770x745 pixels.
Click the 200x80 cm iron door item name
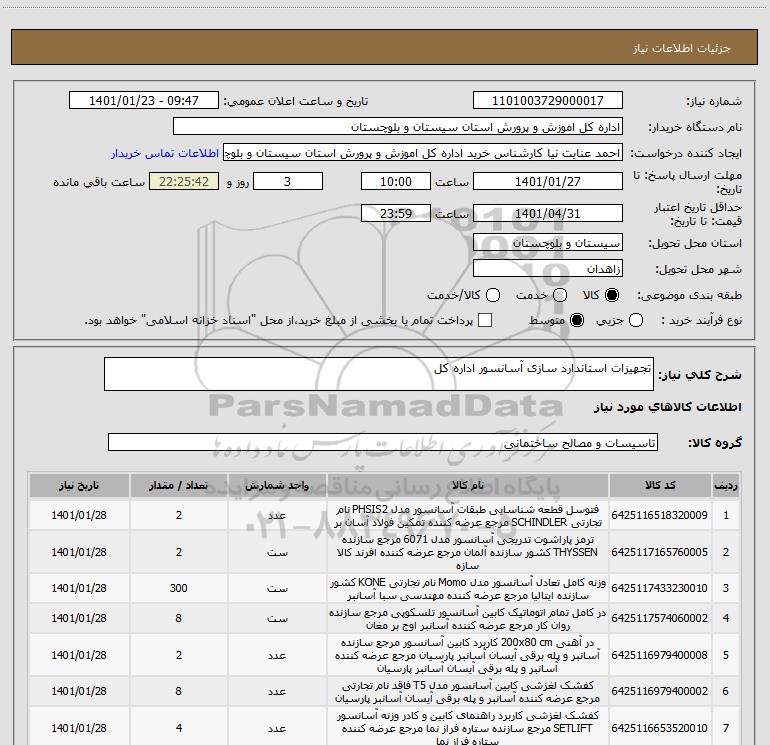tap(468, 656)
